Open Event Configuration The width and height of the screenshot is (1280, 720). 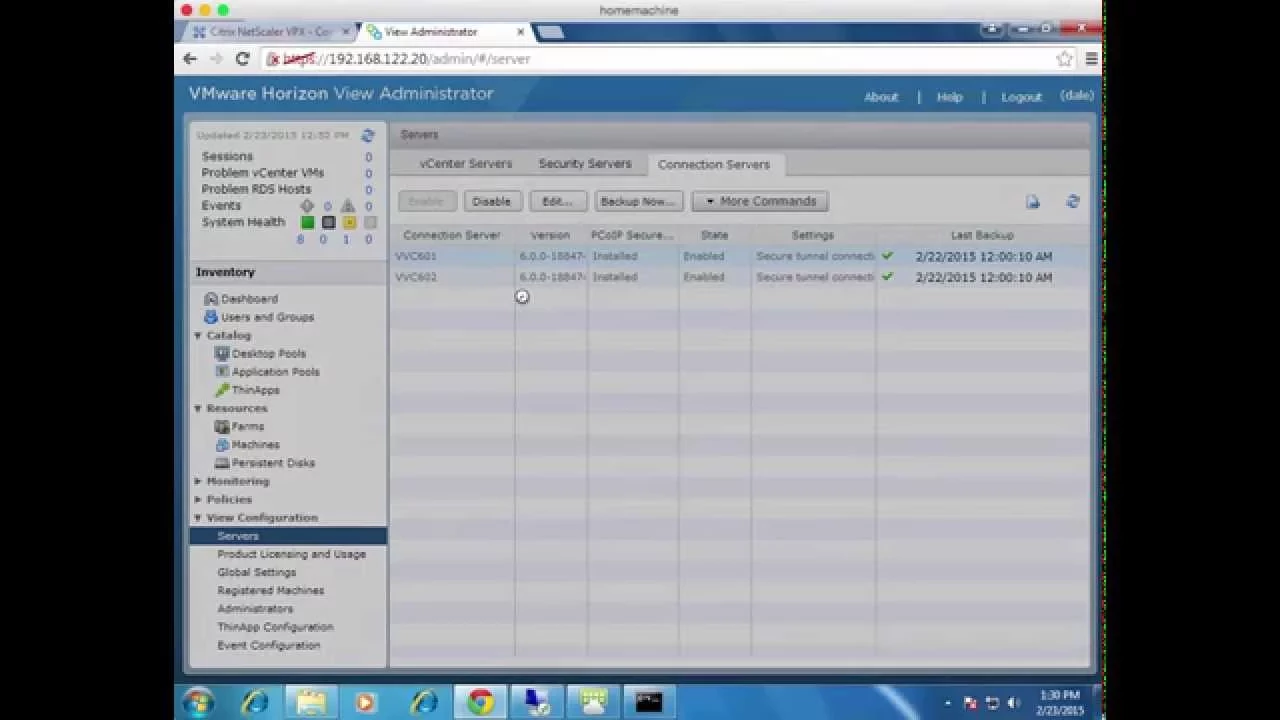point(269,645)
